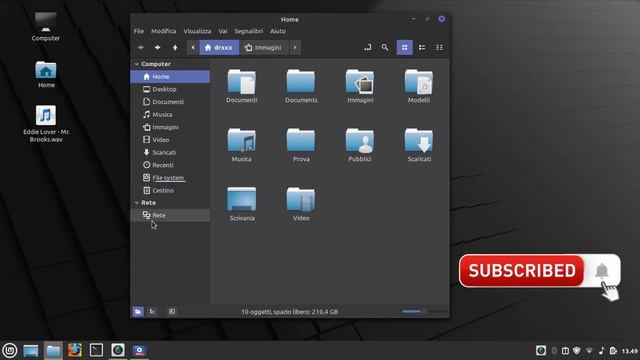The width and height of the screenshot is (640, 360).
Task: Click the subscription bell icon
Action: point(602,271)
